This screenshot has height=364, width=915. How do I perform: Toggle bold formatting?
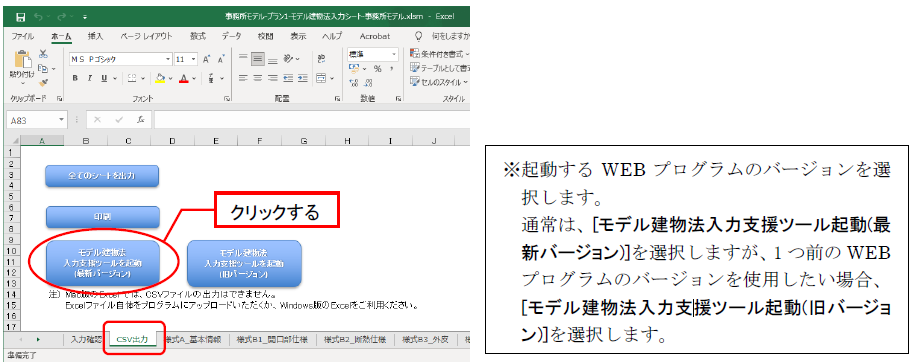click(75, 78)
